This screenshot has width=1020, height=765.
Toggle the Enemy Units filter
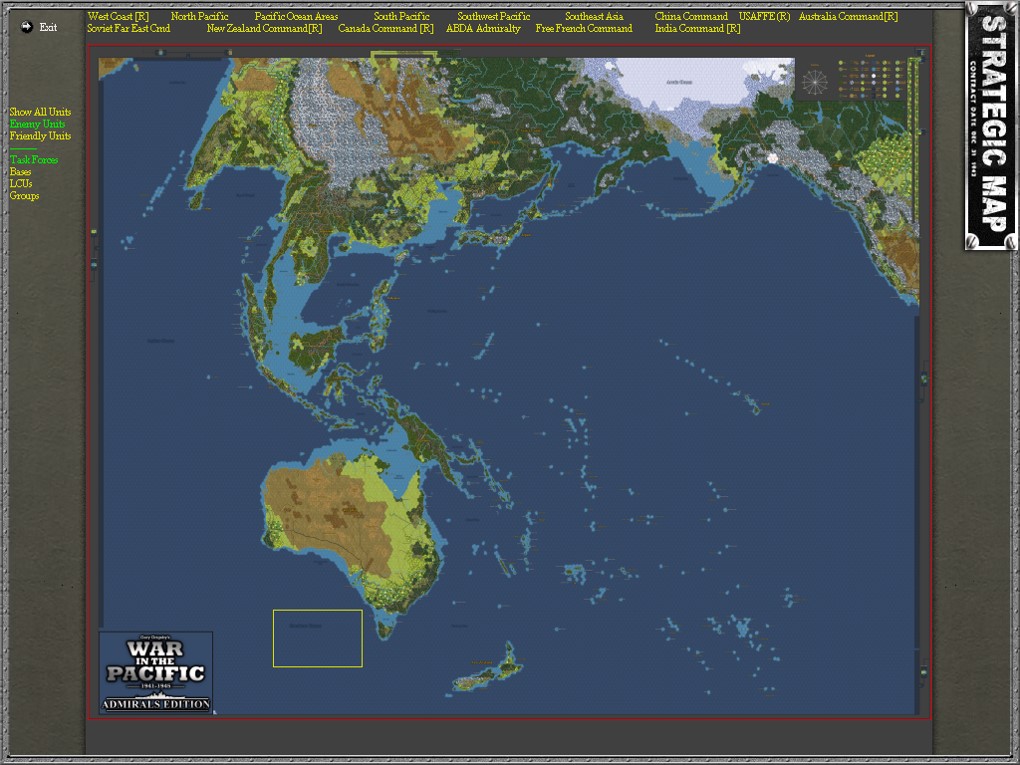point(37,122)
